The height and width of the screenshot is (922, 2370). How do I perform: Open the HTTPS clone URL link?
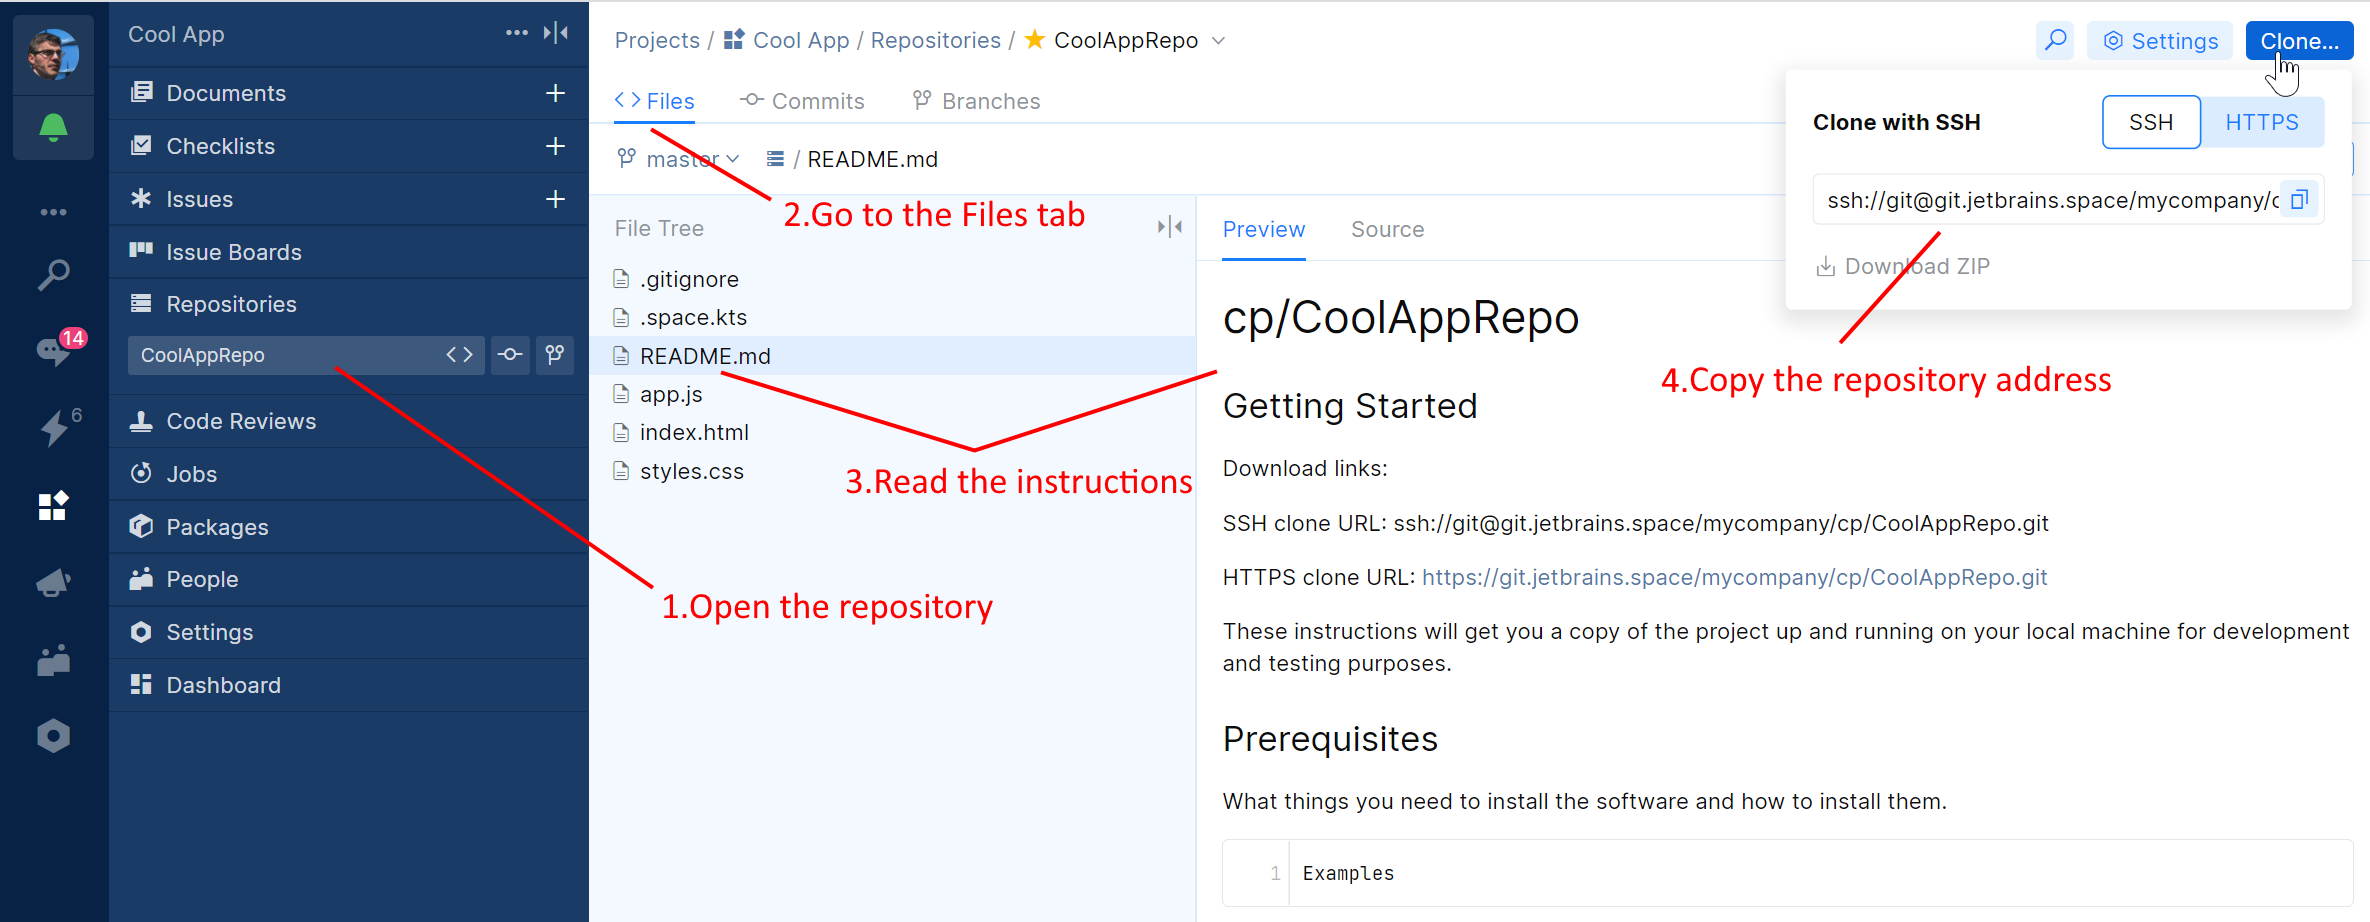click(x=1734, y=577)
